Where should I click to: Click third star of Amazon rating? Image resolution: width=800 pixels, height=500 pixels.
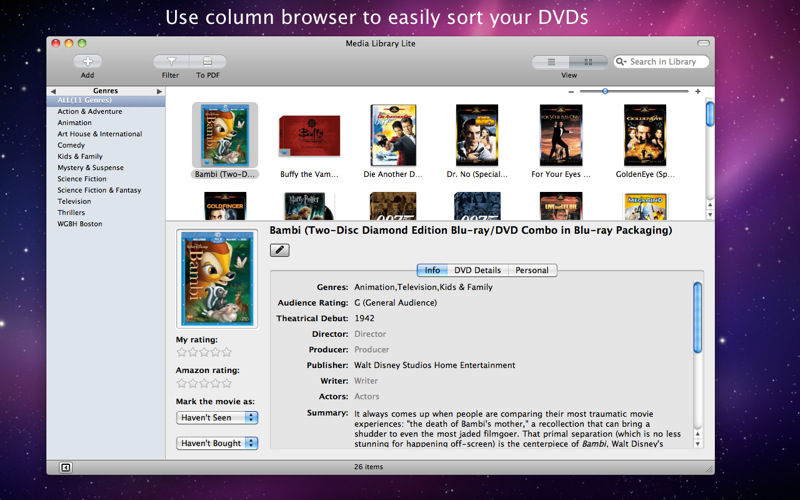point(204,383)
